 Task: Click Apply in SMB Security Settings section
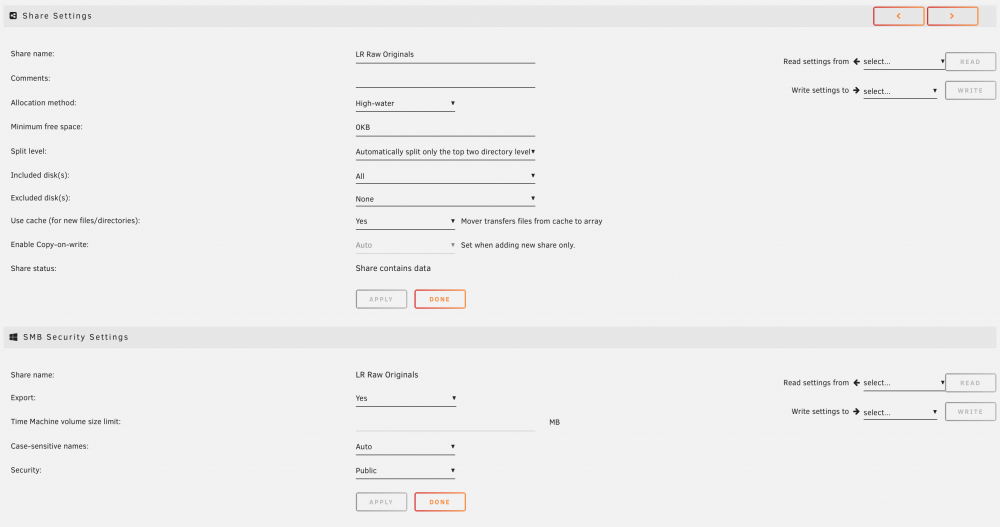(381, 502)
